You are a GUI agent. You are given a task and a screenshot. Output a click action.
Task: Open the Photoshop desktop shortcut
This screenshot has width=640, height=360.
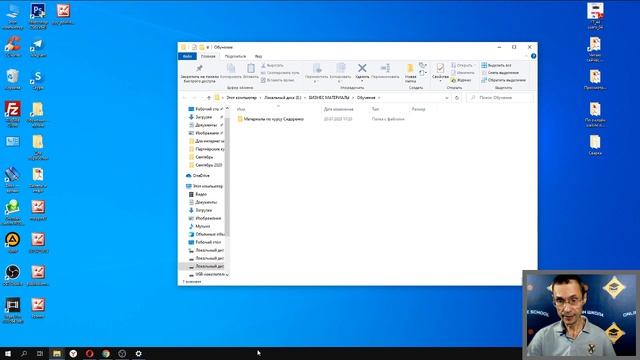[38, 16]
